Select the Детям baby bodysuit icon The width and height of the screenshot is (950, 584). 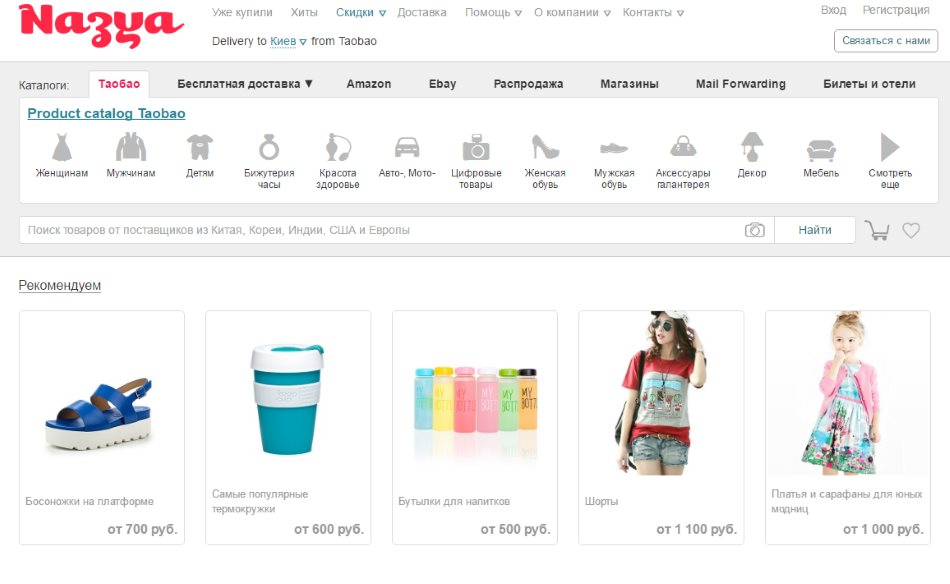click(x=199, y=147)
